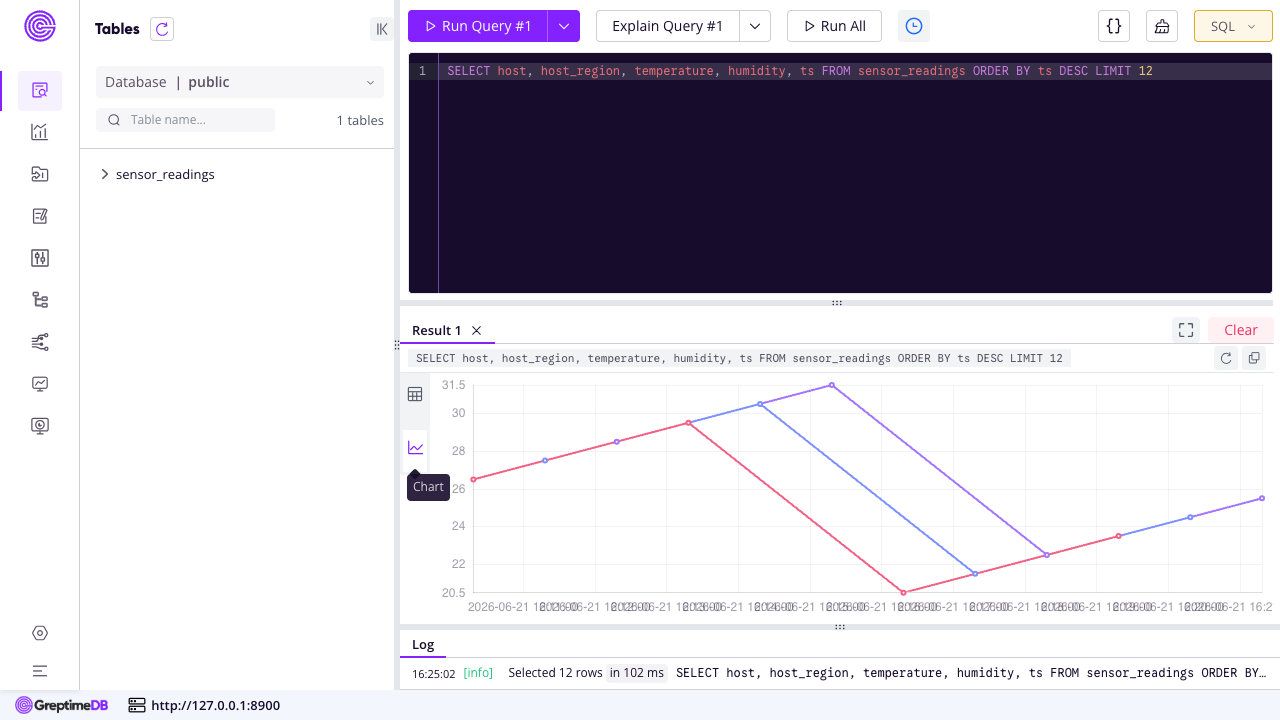Click the GreptimeDB spiral logo

(40, 26)
